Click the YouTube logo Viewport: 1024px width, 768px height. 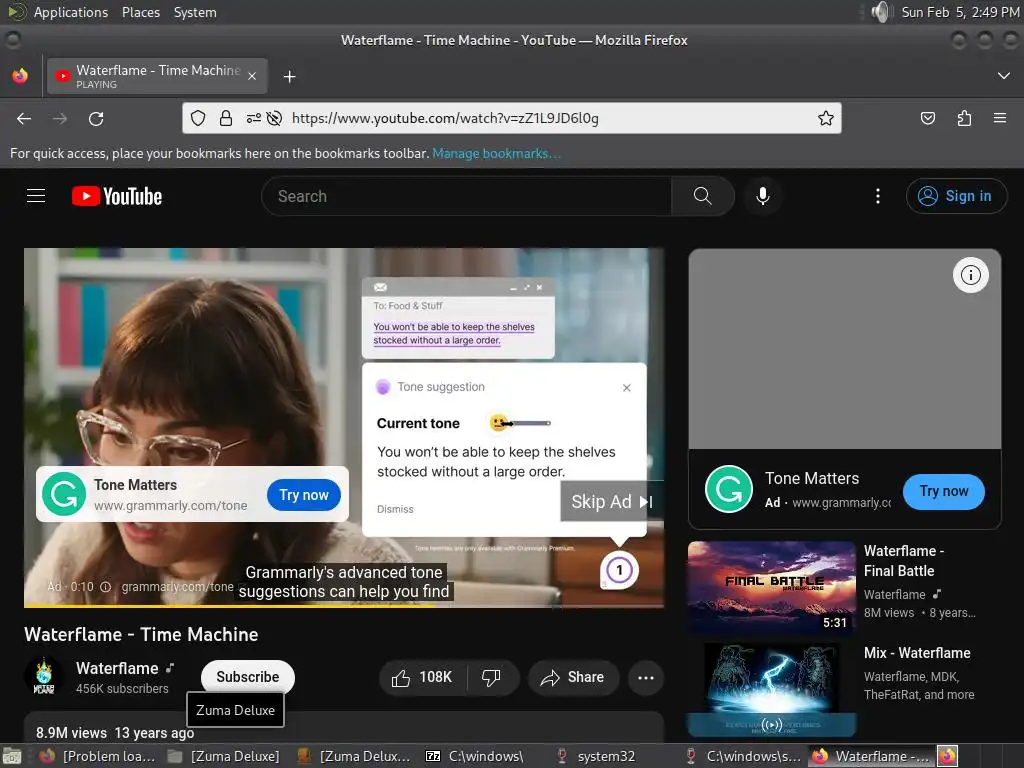tap(117, 196)
